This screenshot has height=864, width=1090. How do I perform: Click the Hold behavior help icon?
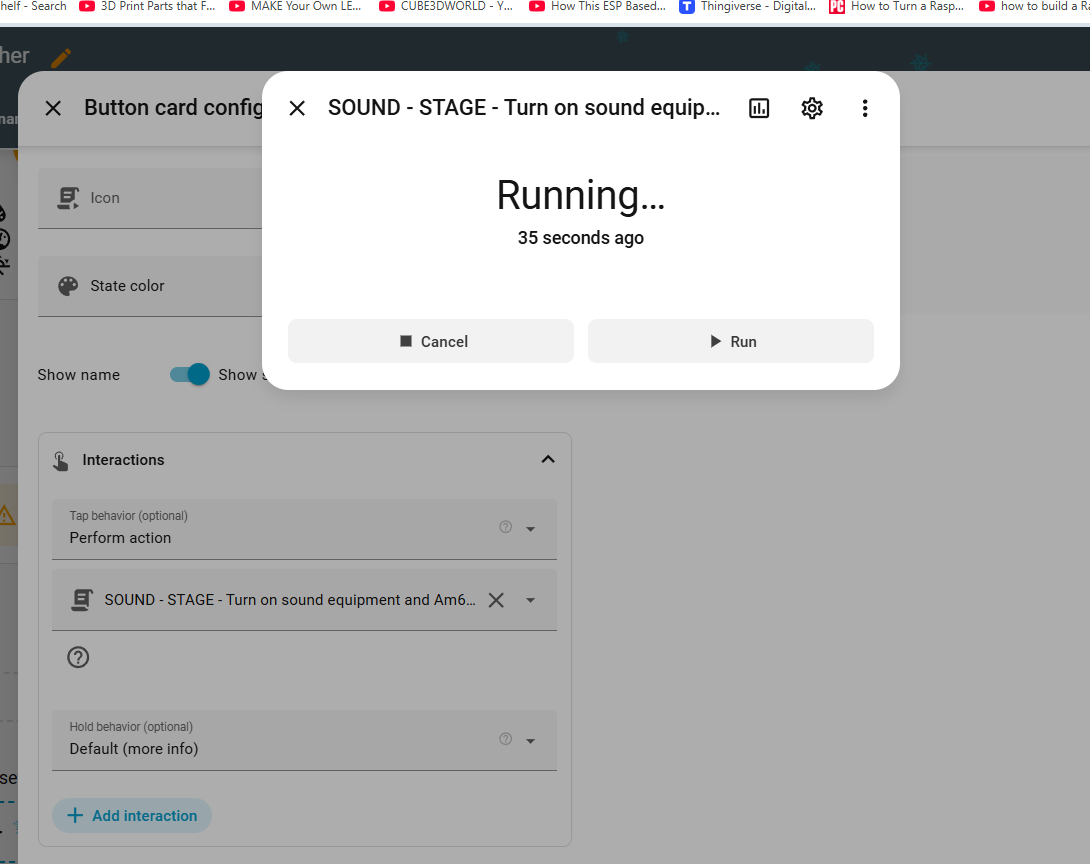pyautogui.click(x=505, y=739)
